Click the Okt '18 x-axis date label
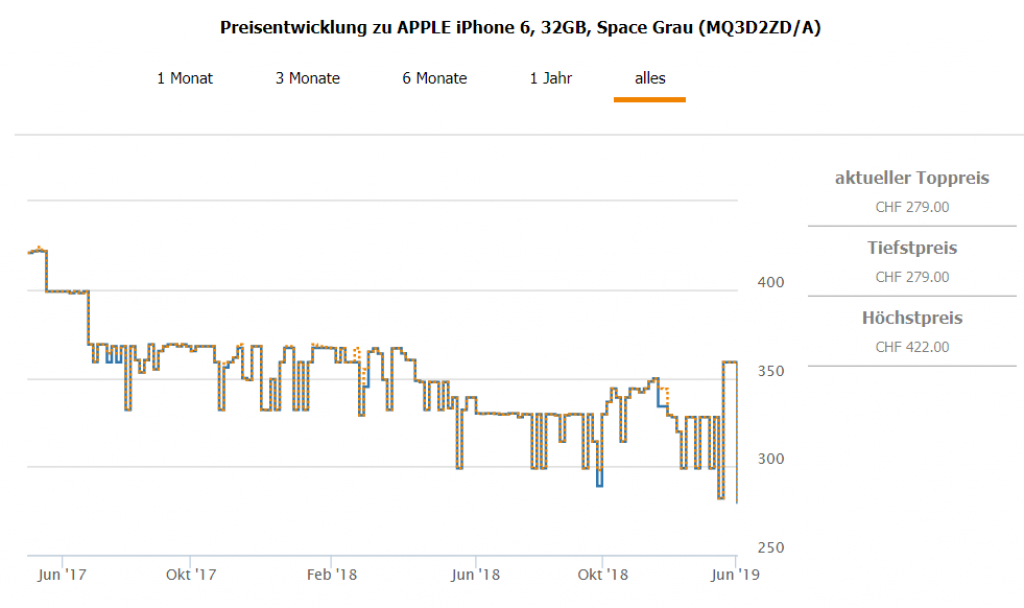This screenshot has height=608, width=1024. point(603,575)
